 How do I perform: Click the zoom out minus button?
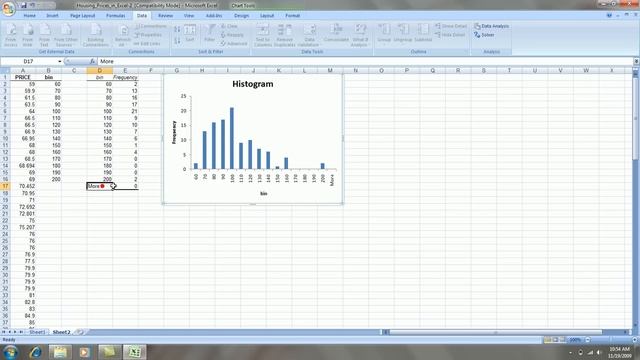coord(588,340)
